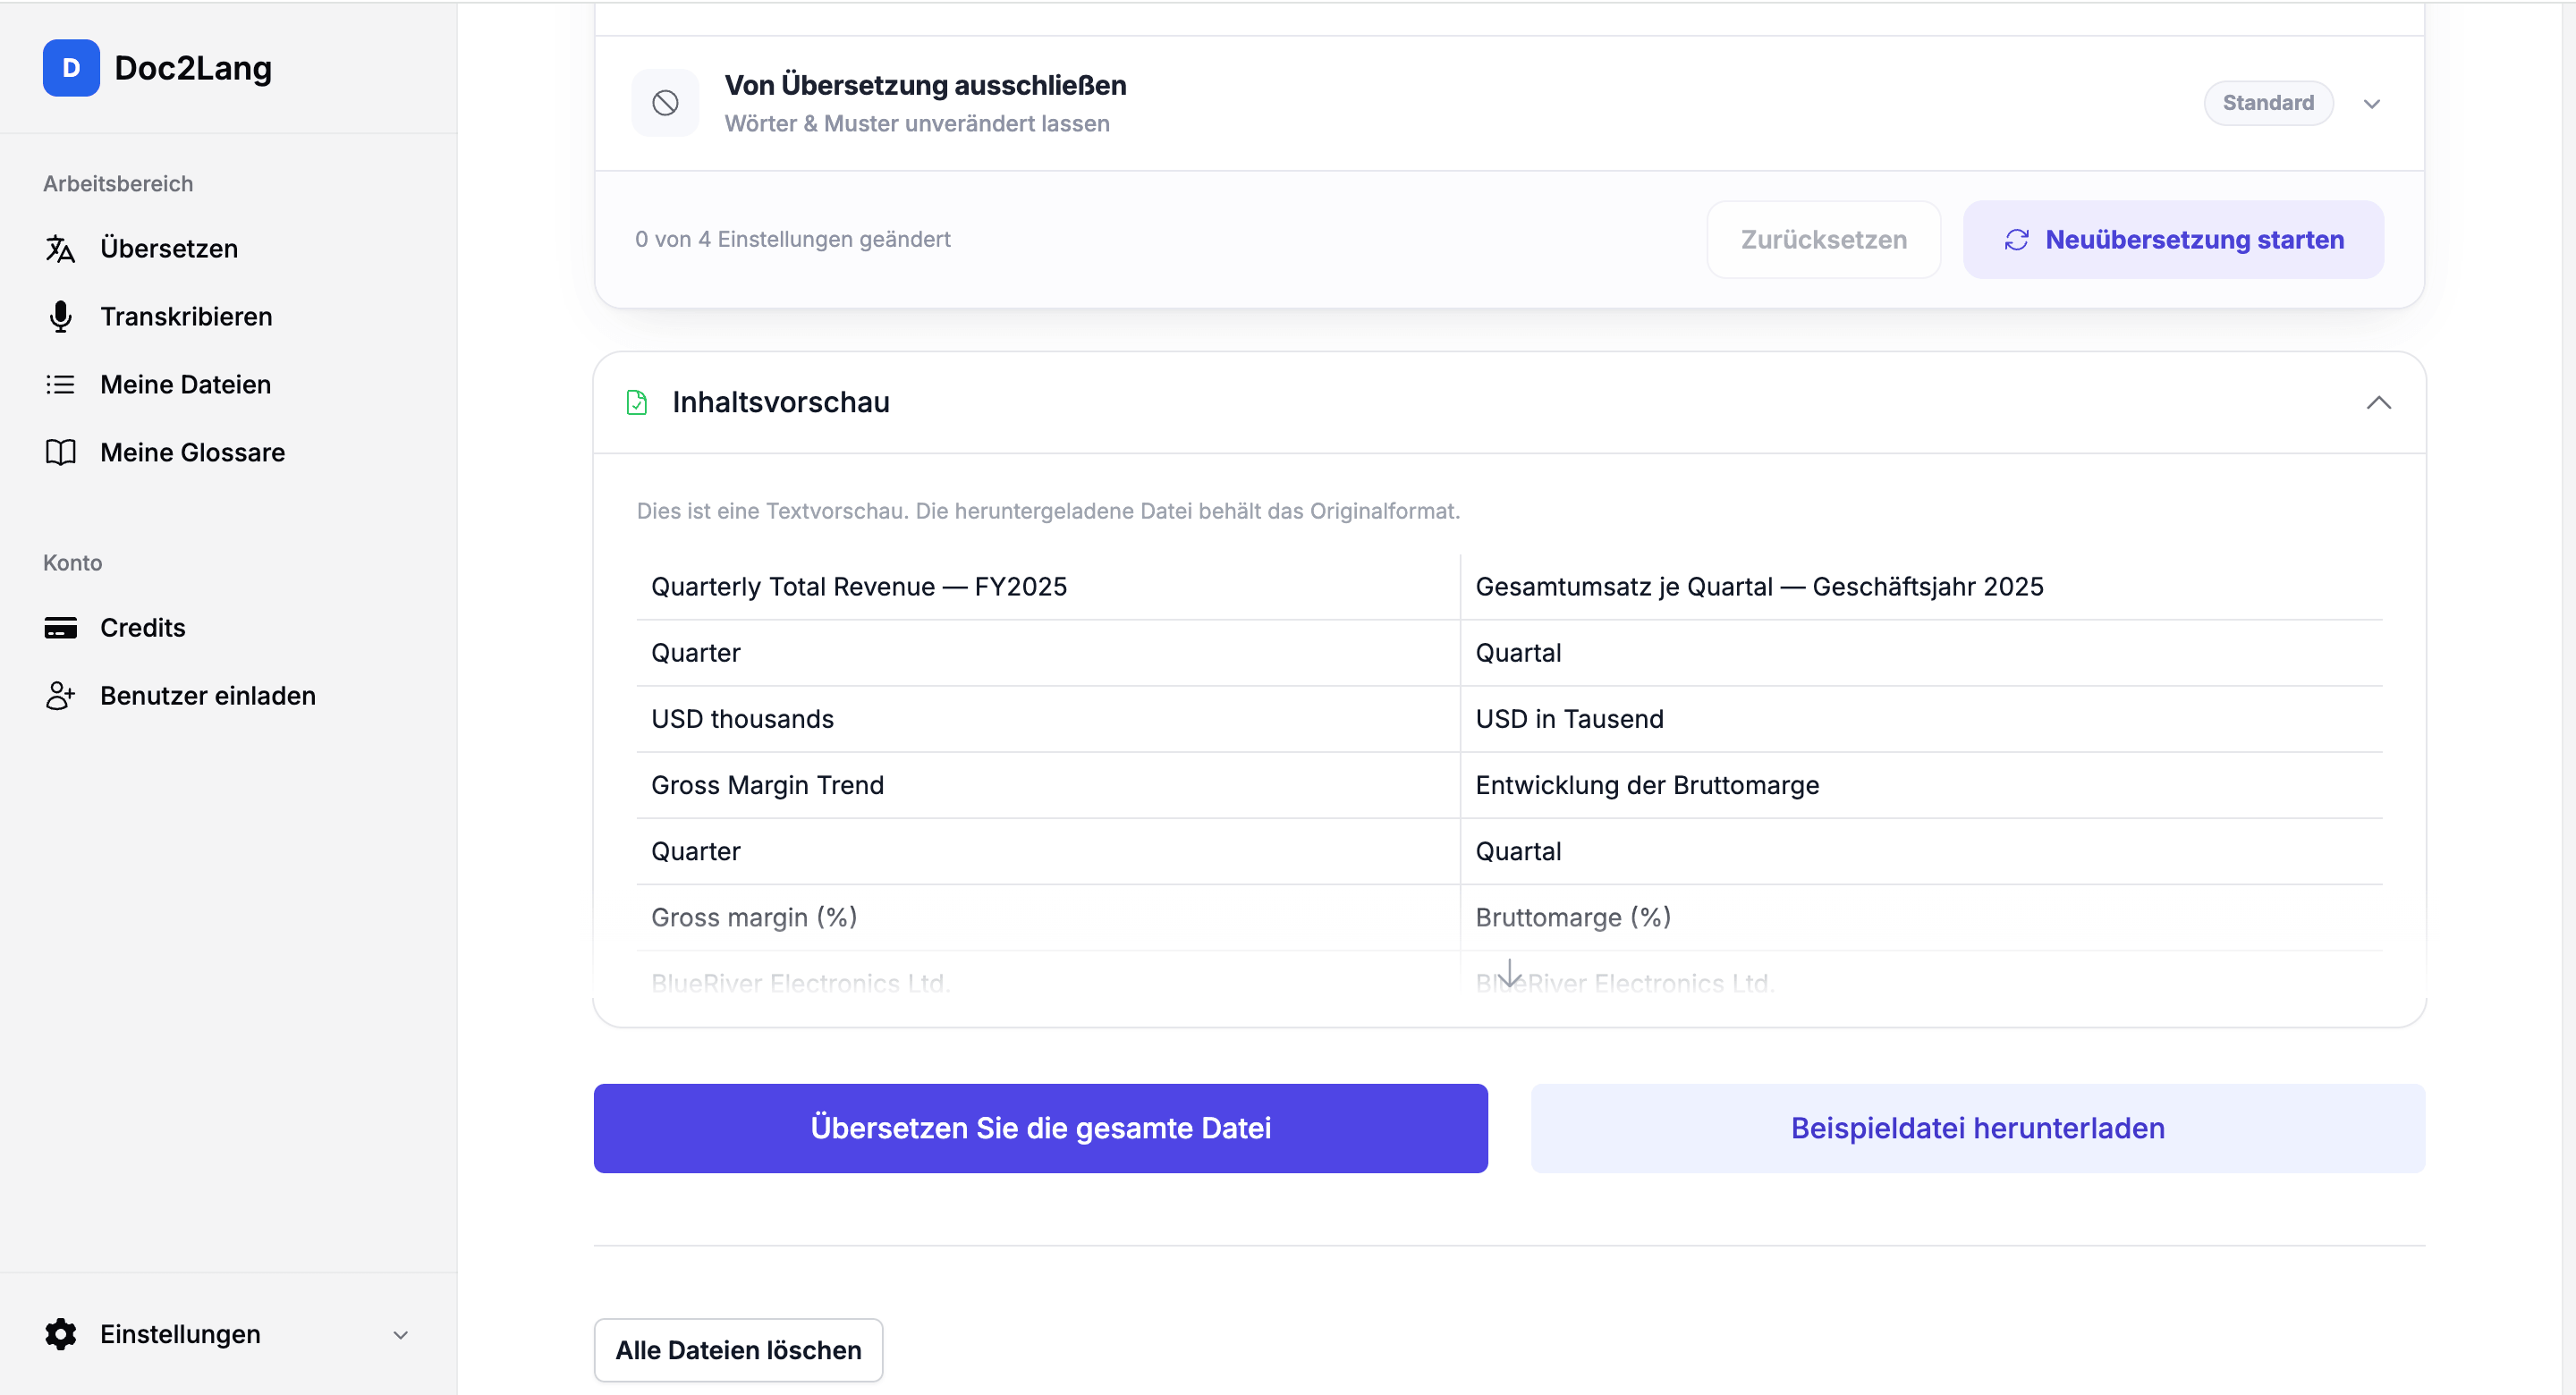Click Übersetzen Sie die gesamte Datei
This screenshot has height=1395, width=2576.
tap(1040, 1128)
